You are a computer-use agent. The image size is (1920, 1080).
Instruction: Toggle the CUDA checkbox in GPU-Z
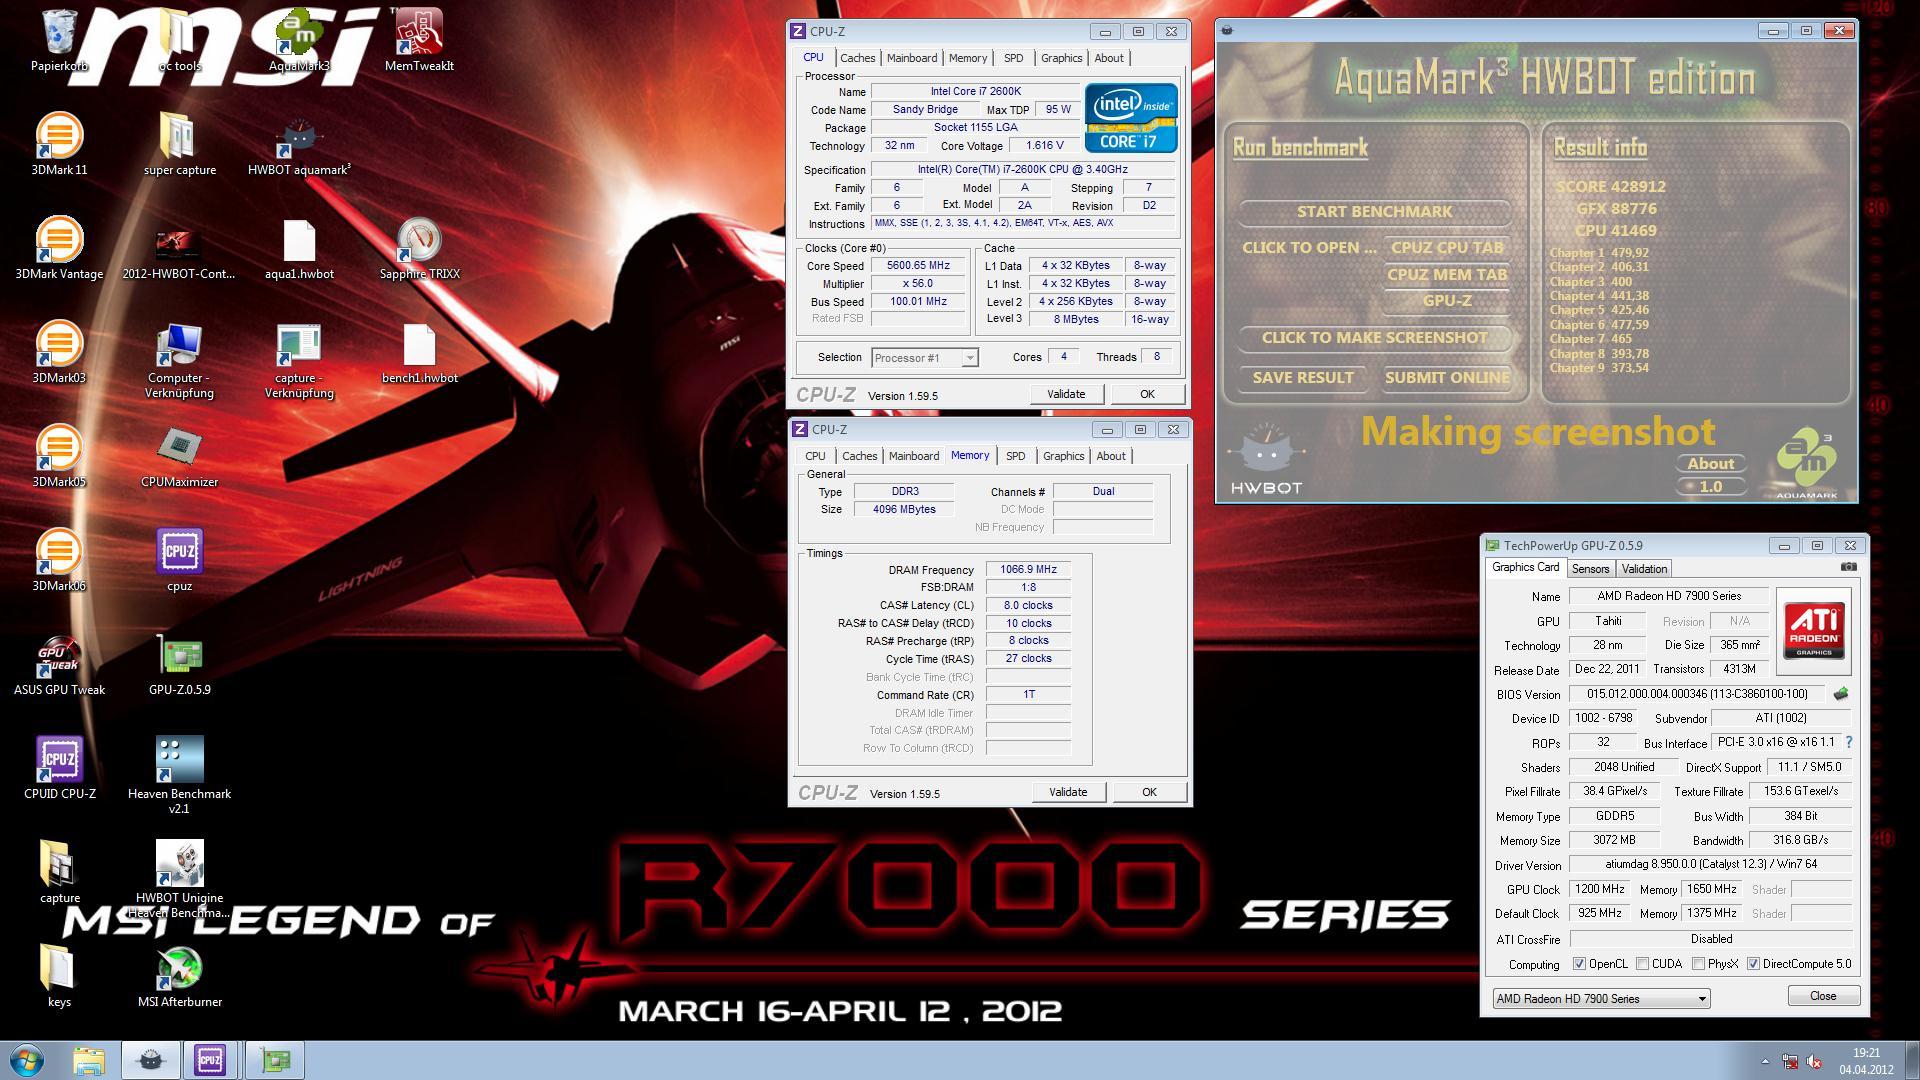click(1642, 964)
